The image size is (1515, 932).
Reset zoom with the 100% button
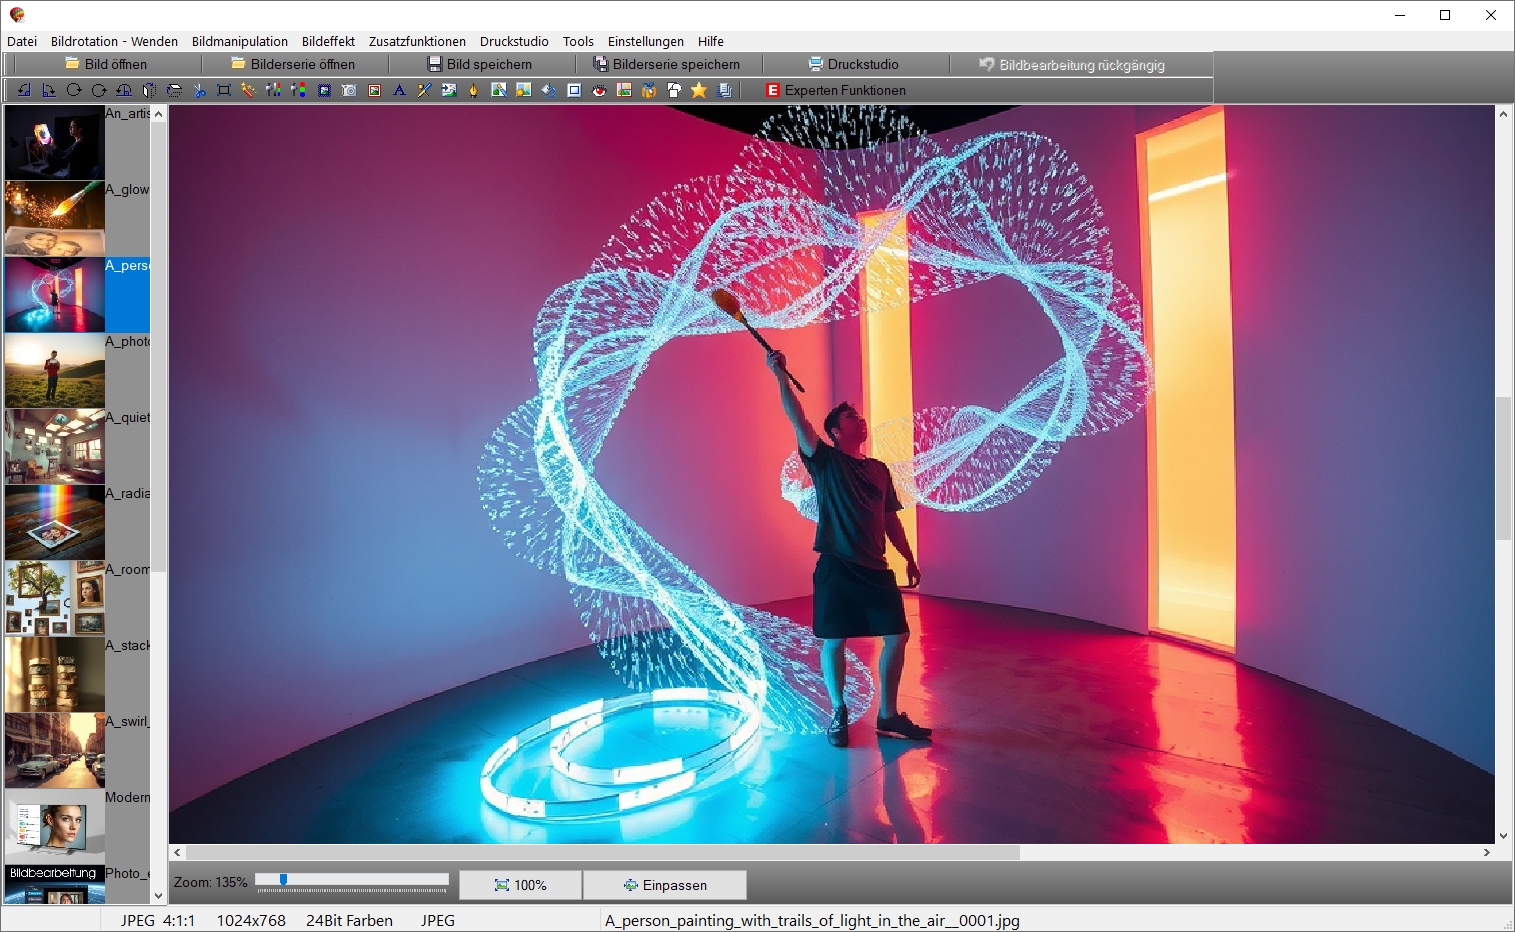[520, 885]
